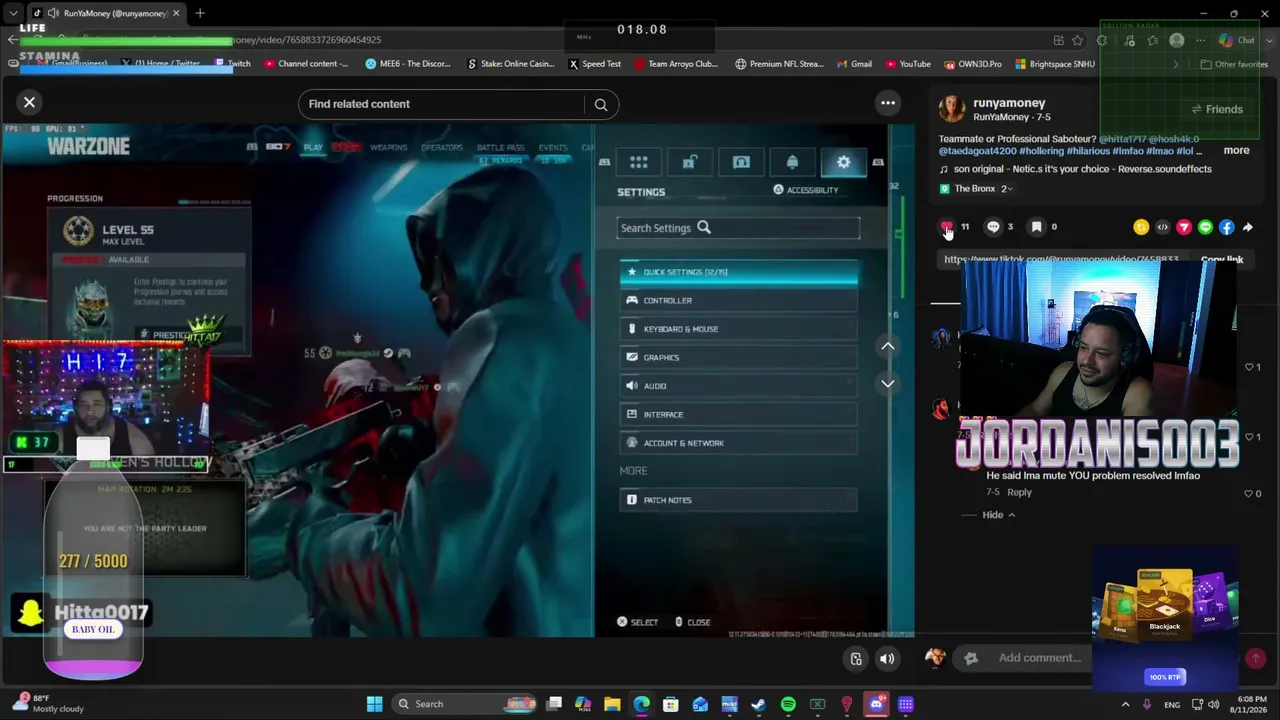Copy the video link
1280x720 pixels.
[x=1221, y=260]
